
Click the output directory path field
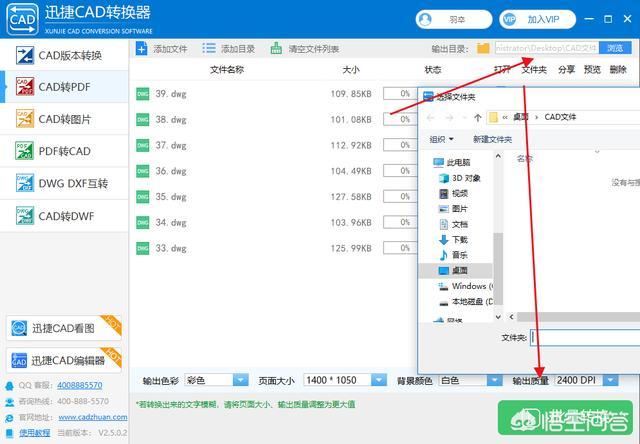(x=547, y=48)
